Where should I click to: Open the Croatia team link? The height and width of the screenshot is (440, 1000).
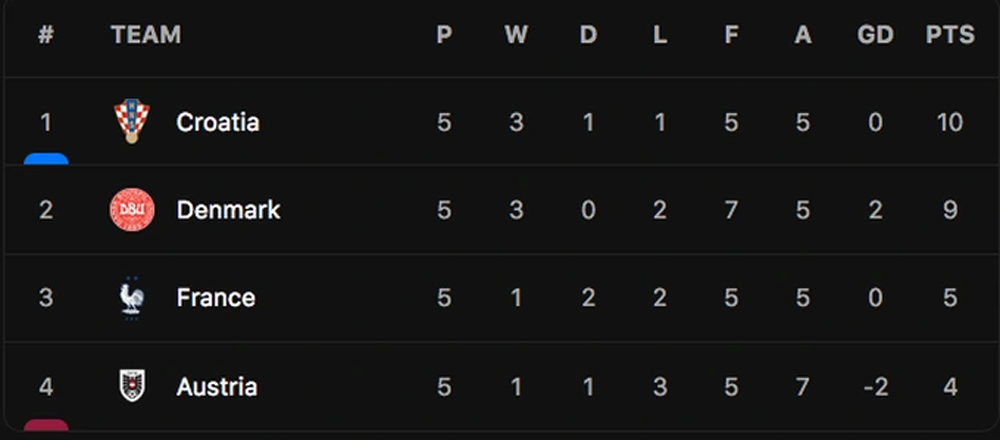click(x=217, y=122)
